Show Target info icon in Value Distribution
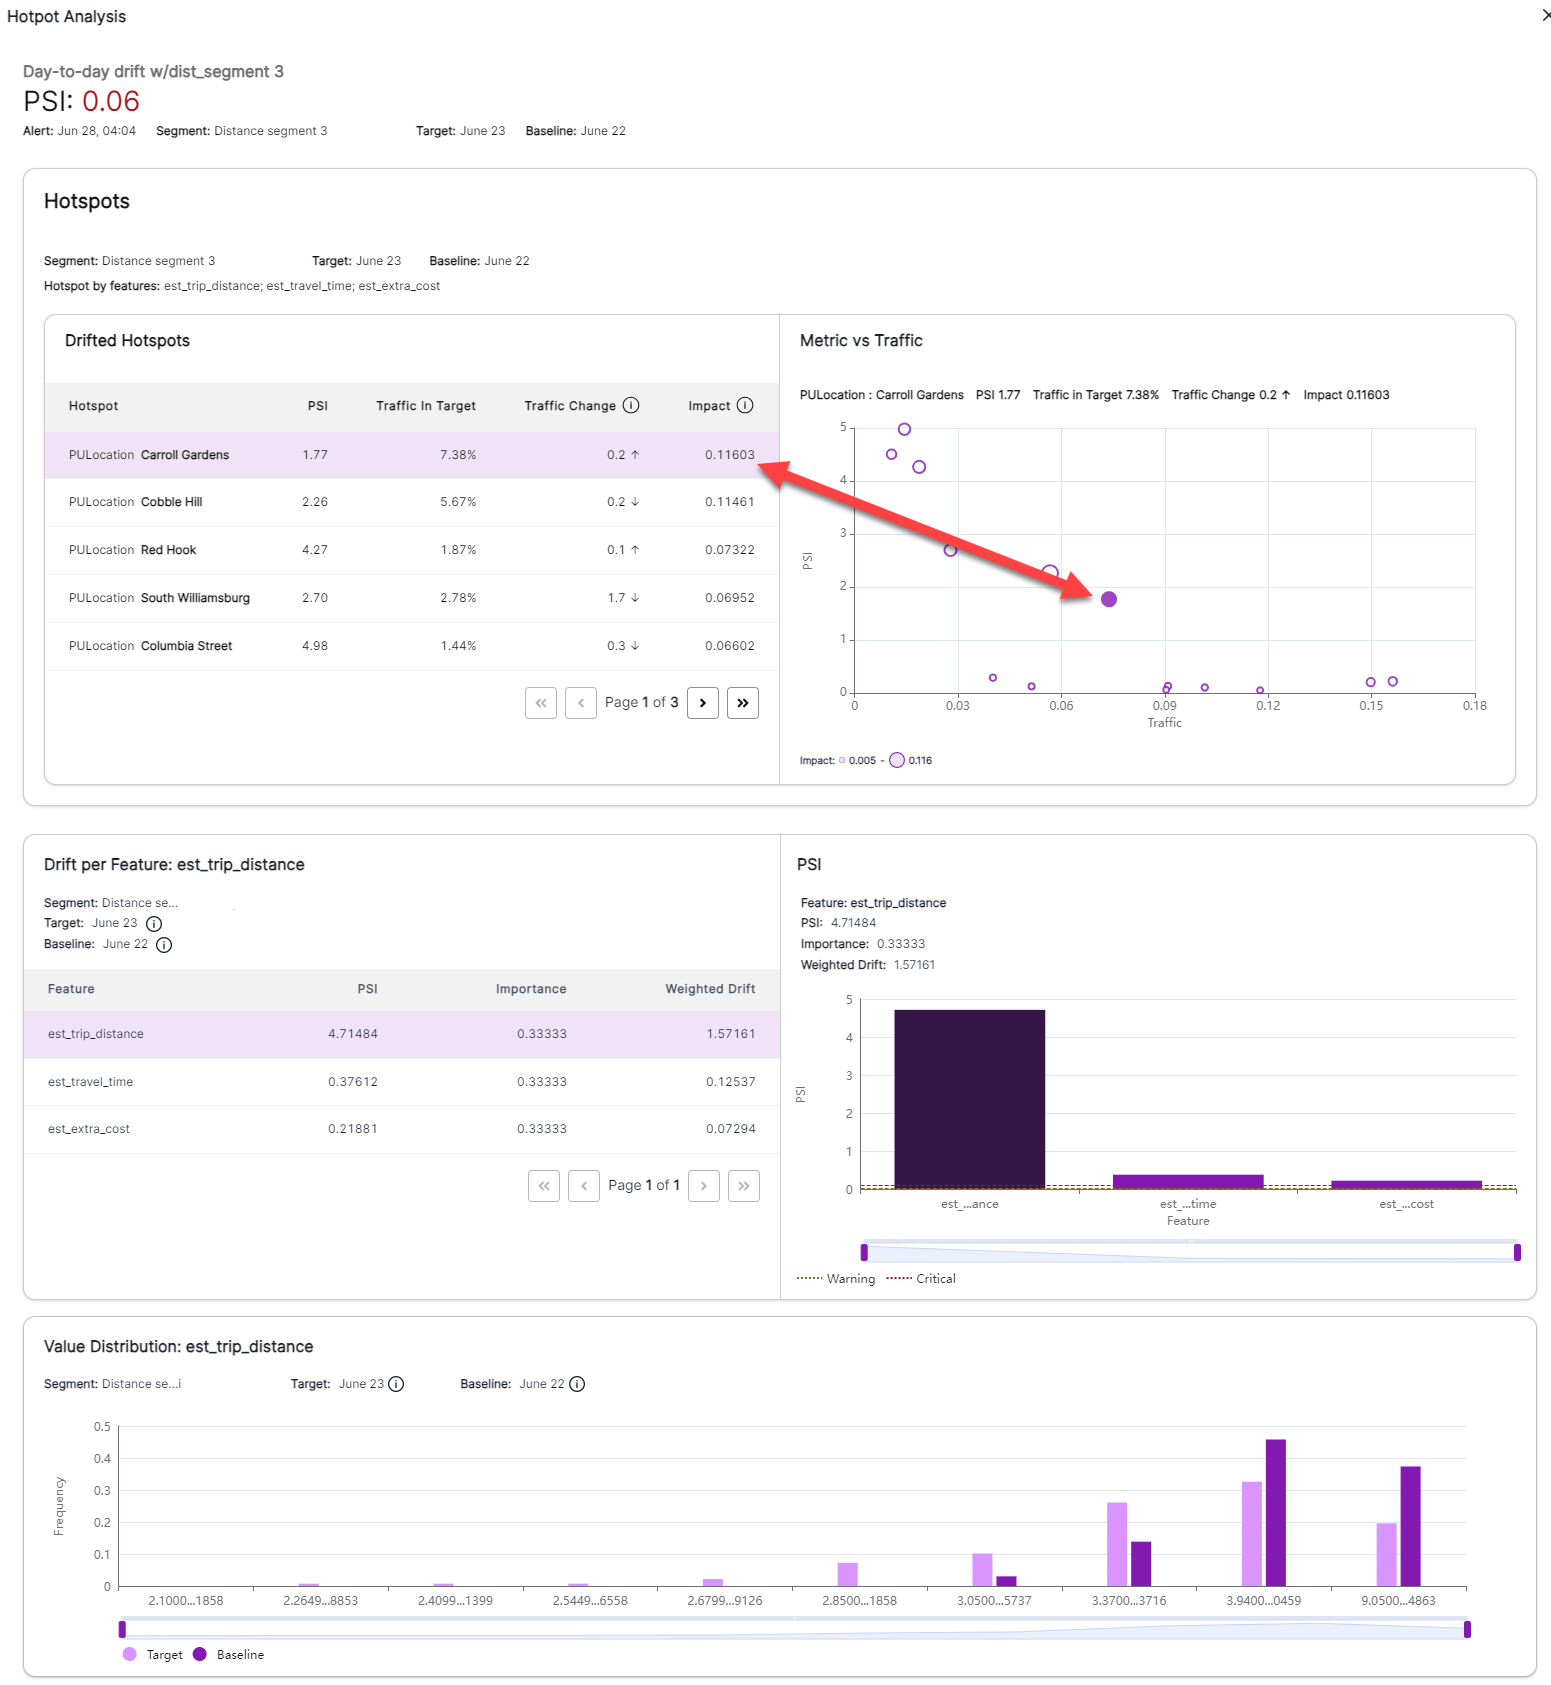 [396, 1384]
